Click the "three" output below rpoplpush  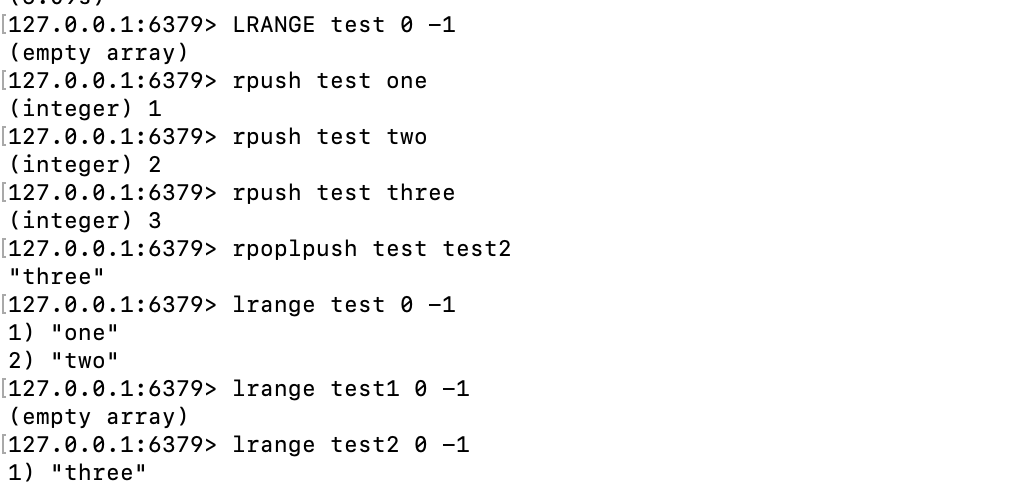point(57,278)
